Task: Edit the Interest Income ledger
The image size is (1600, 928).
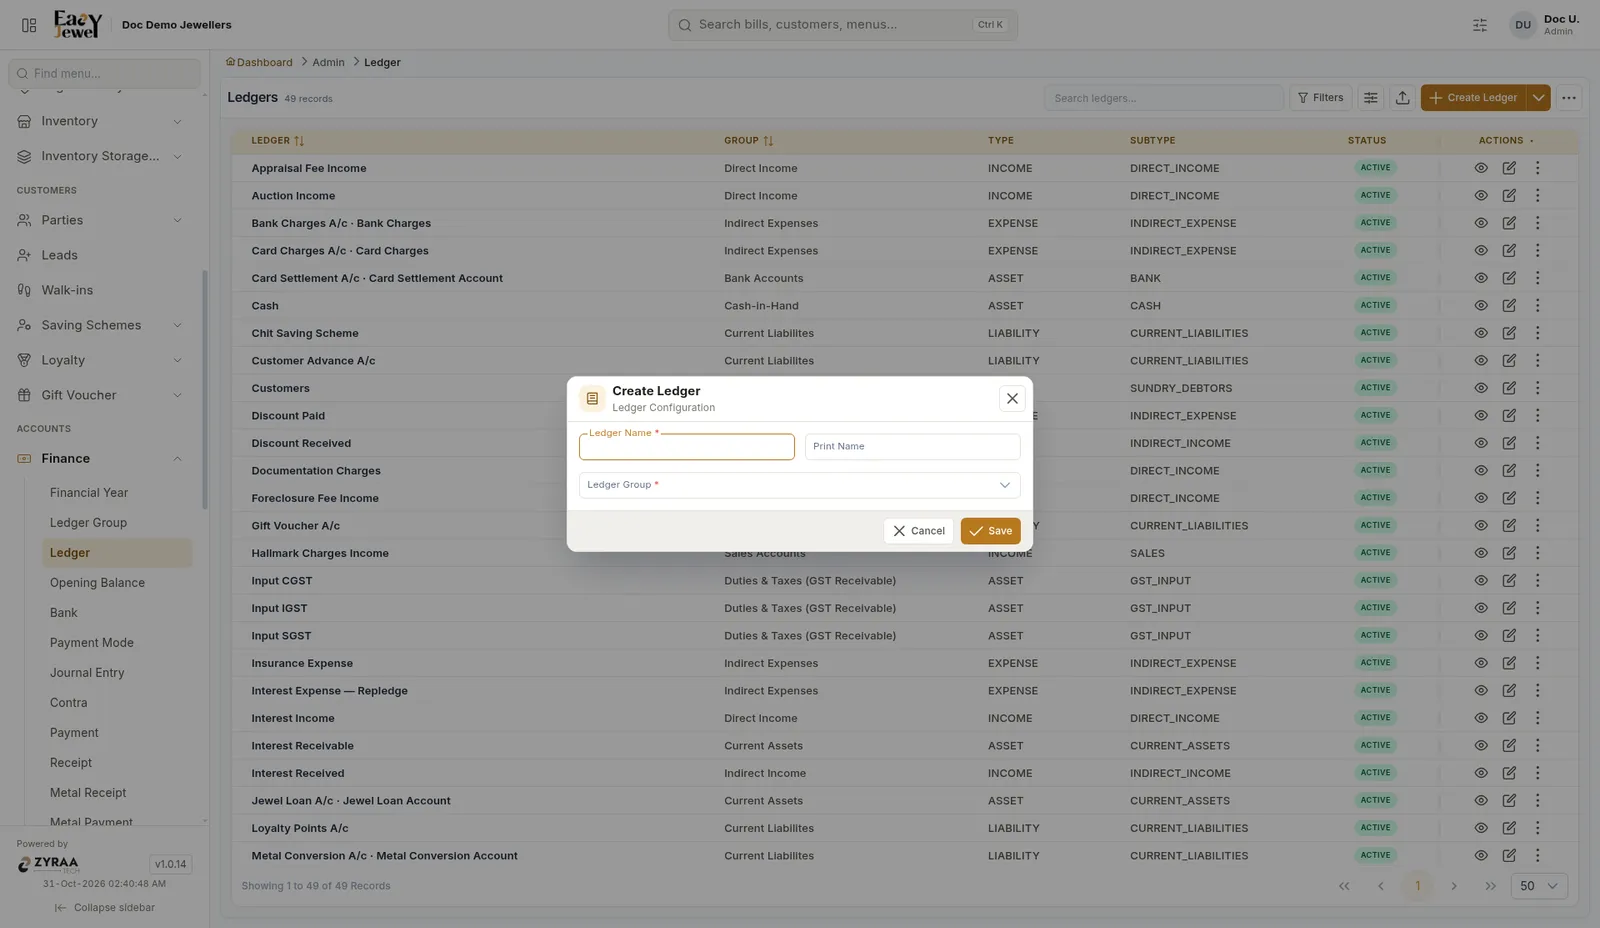Action: (x=1509, y=718)
